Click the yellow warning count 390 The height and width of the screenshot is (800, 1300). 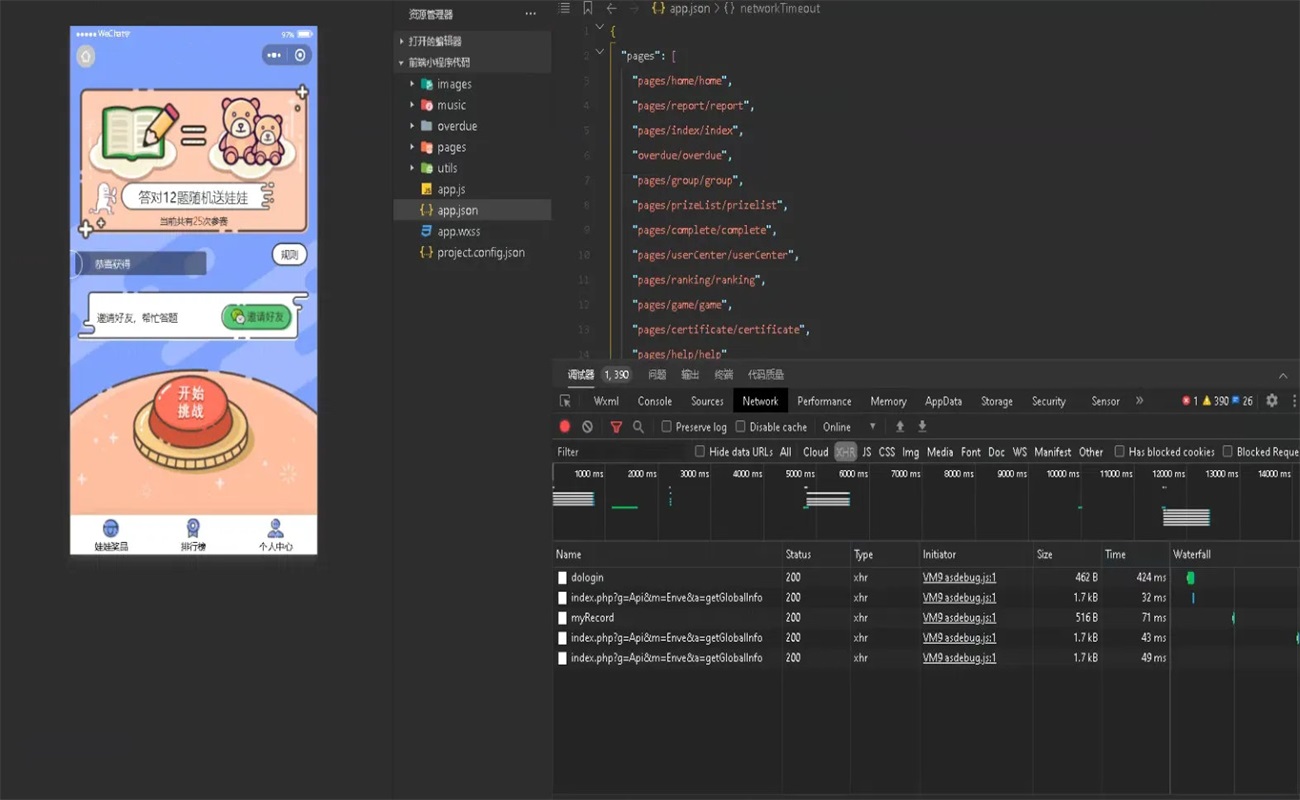tap(1216, 401)
